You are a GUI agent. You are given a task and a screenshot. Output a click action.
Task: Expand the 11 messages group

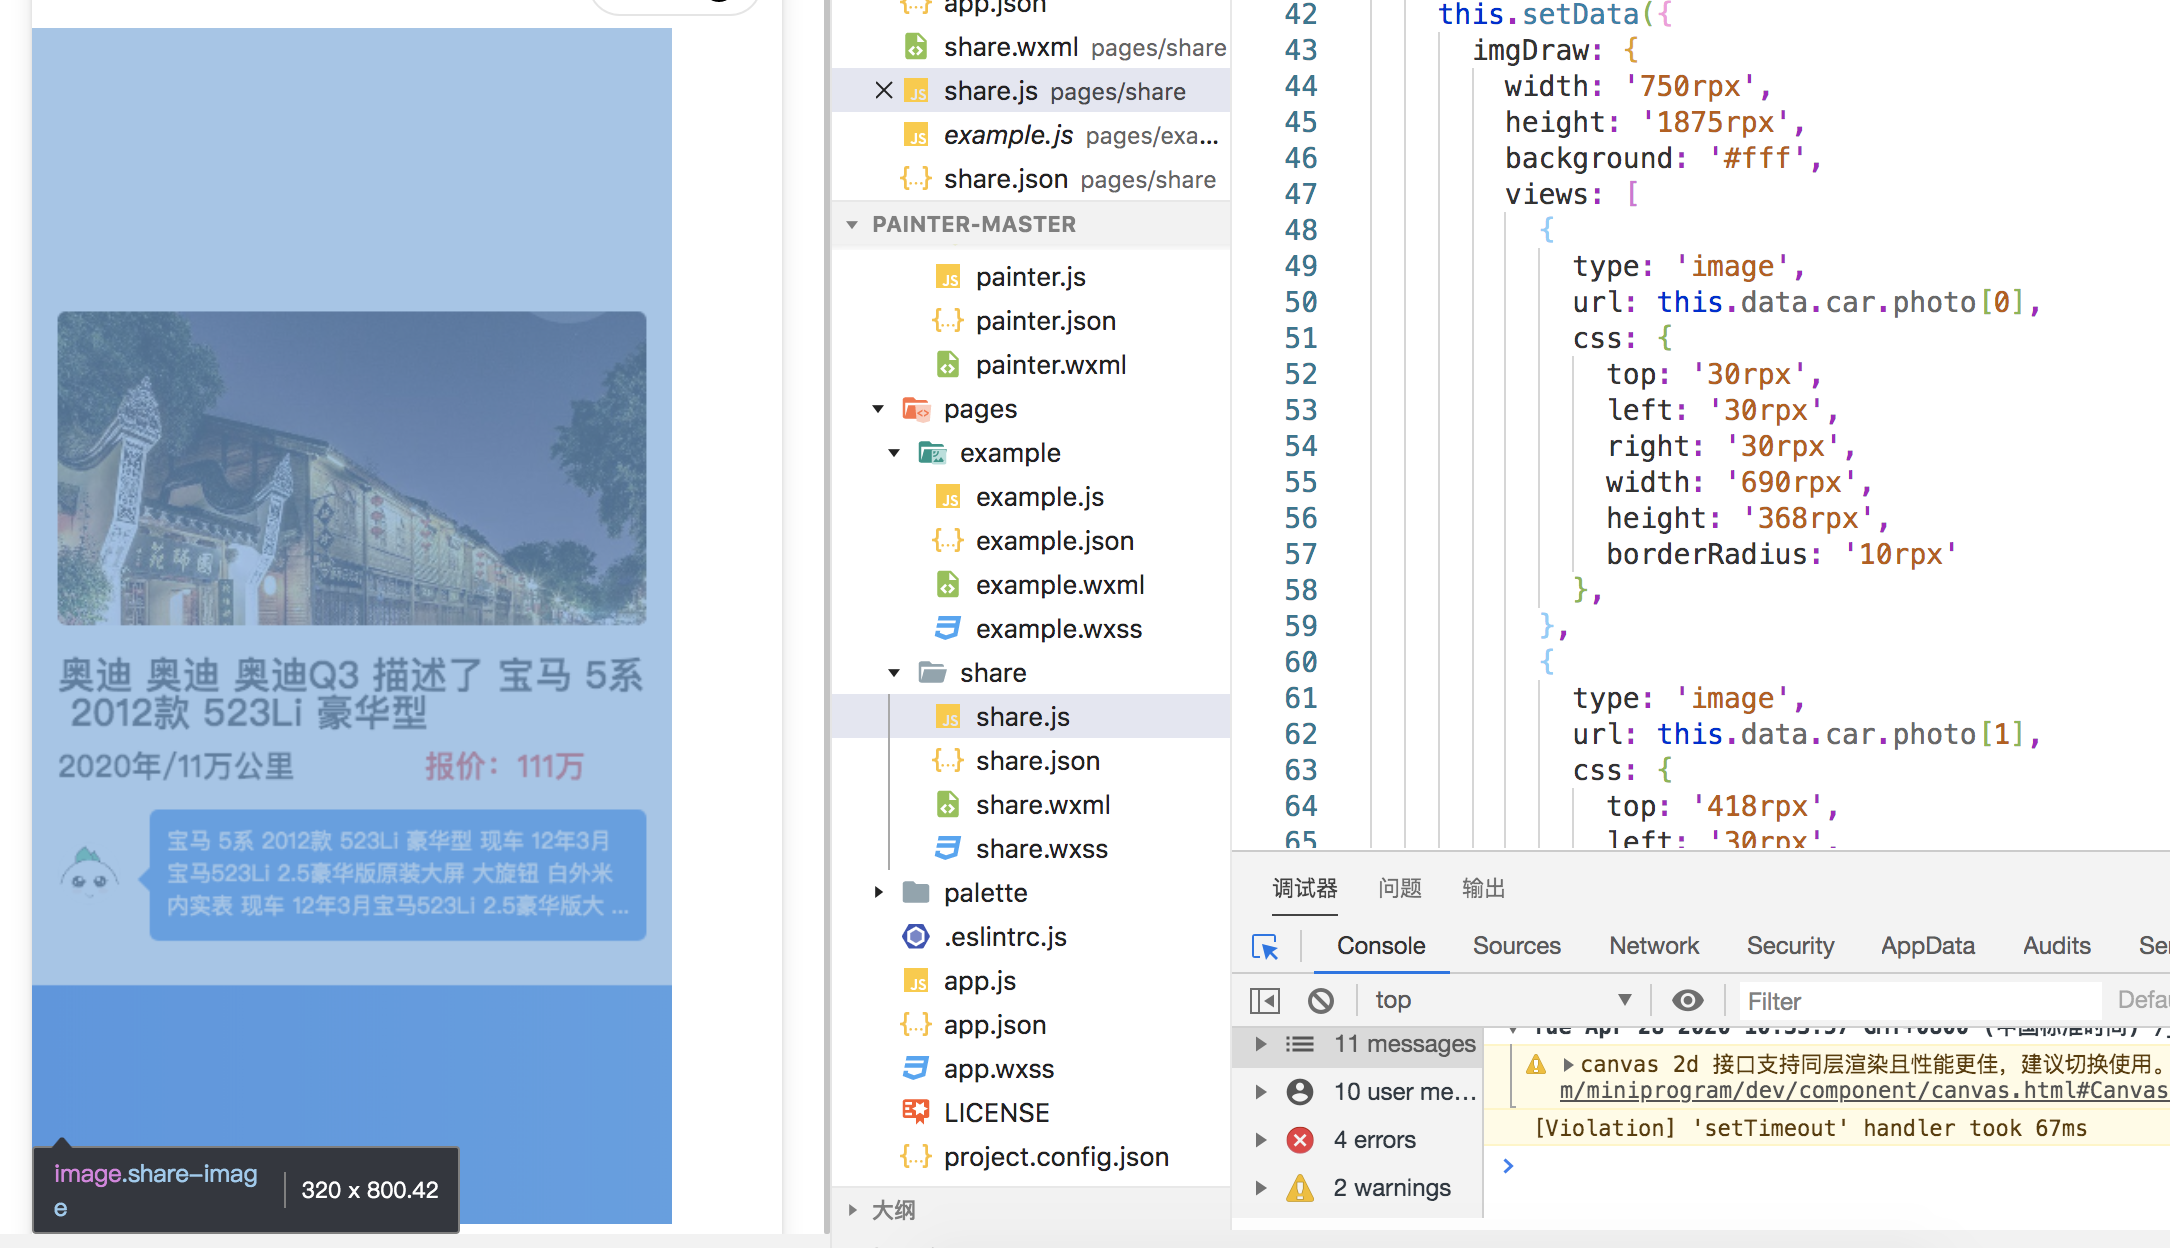(1261, 1044)
